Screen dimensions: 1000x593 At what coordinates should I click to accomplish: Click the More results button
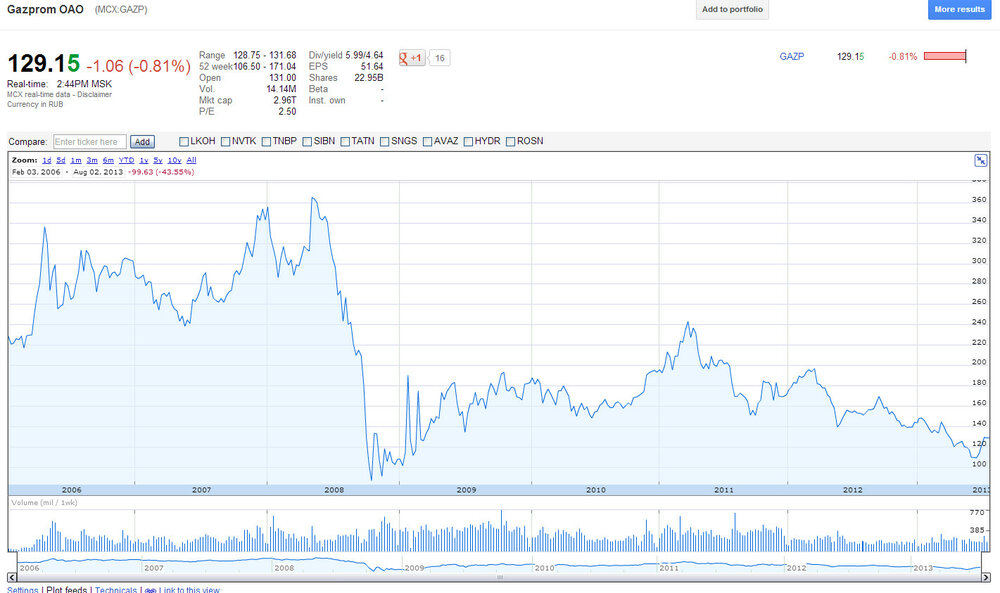click(959, 10)
